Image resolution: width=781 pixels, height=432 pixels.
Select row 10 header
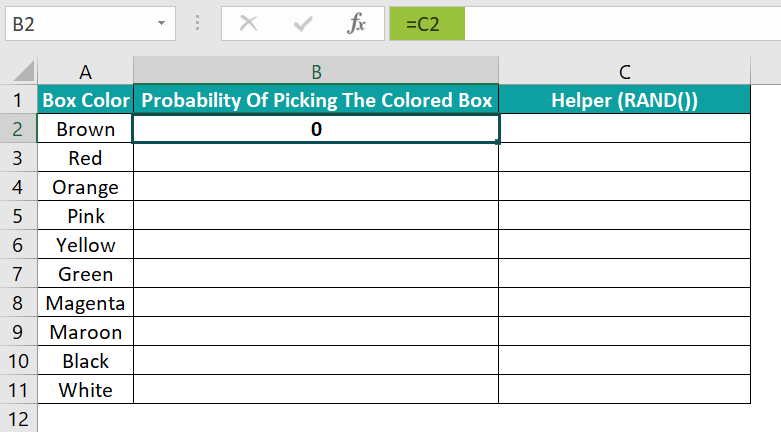(x=18, y=360)
